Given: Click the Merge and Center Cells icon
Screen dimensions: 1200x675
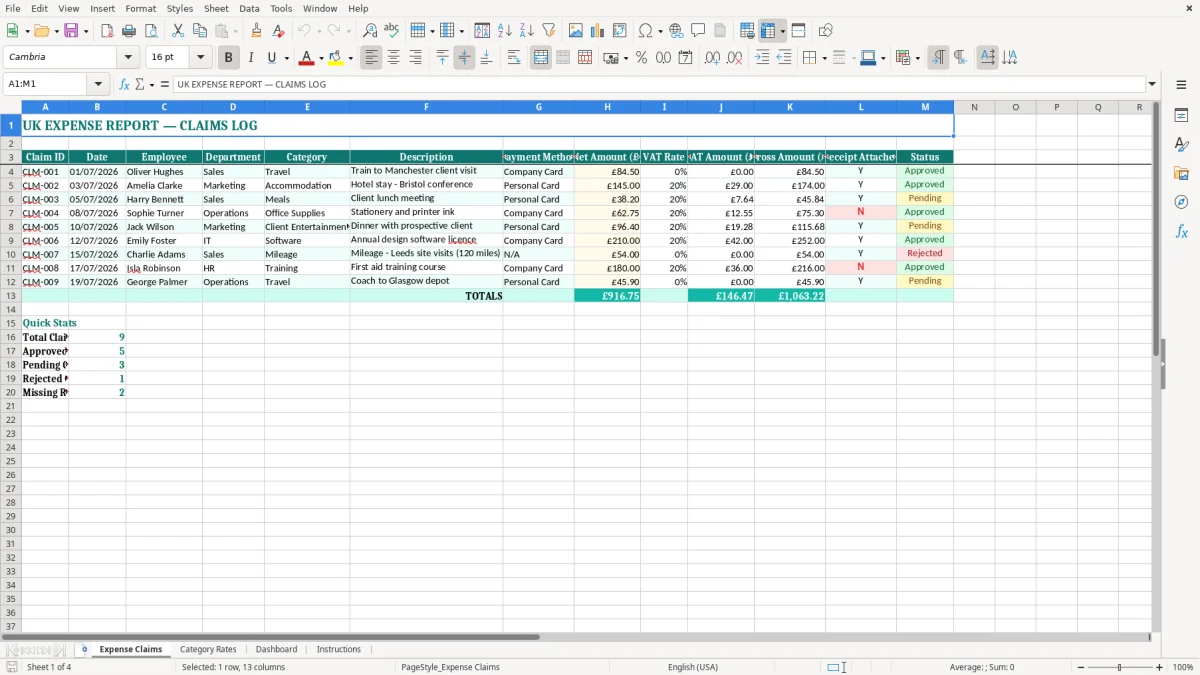Looking at the screenshot, I should (541, 58).
